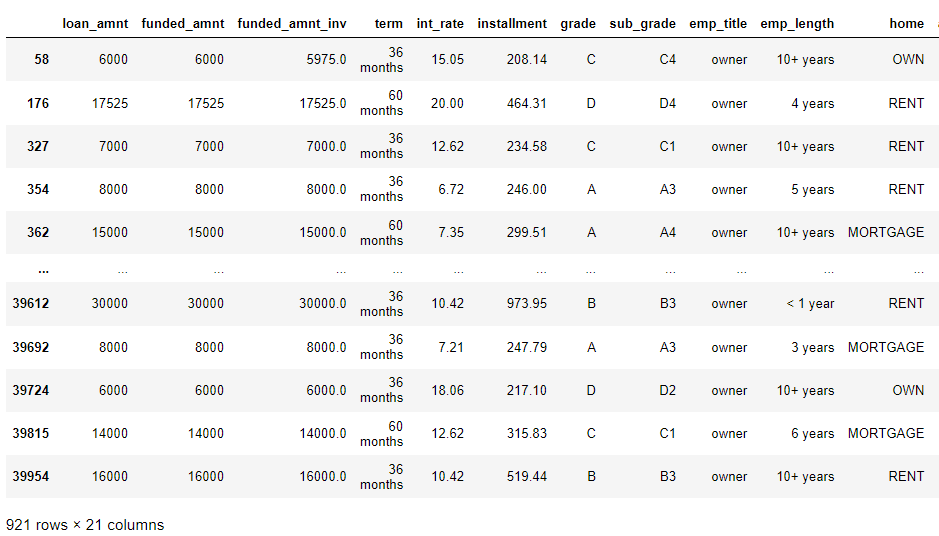Click row index 58
Image resolution: width=939 pixels, height=536 pixels.
tap(41, 59)
